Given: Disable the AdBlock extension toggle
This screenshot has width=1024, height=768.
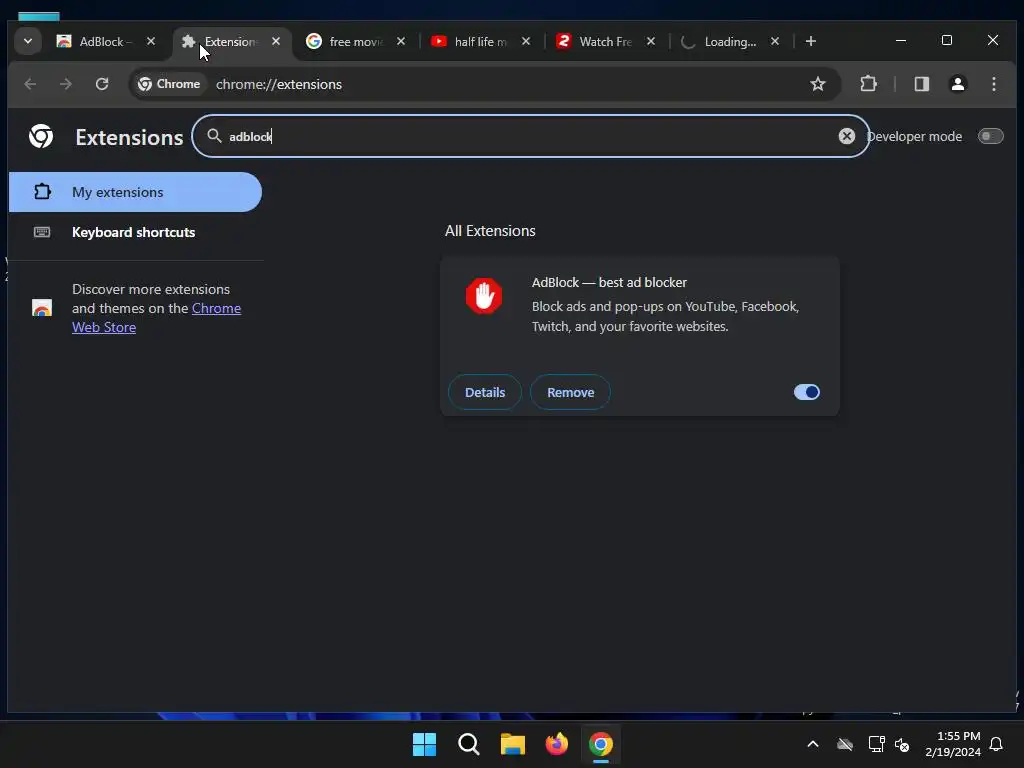Looking at the screenshot, I should click(x=807, y=392).
